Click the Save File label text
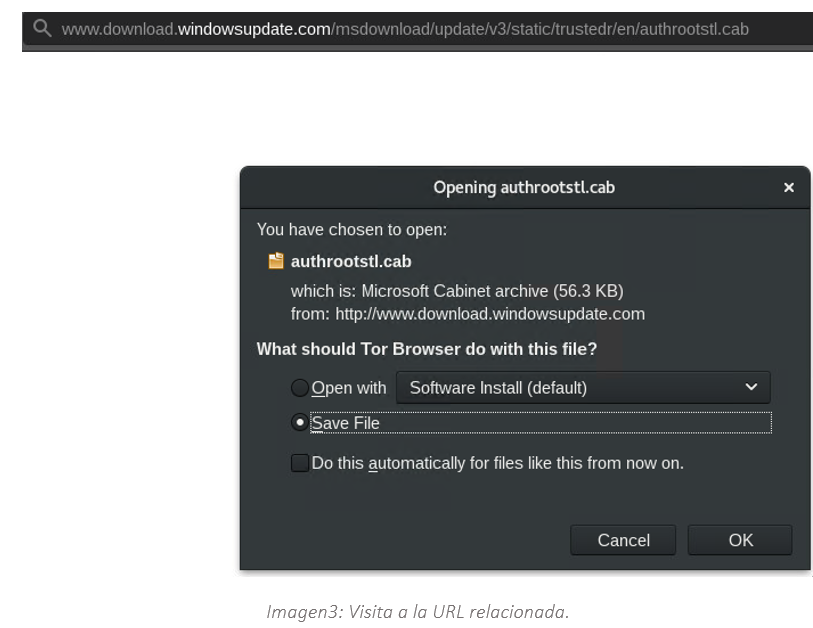The width and height of the screenshot is (813, 628). click(346, 423)
